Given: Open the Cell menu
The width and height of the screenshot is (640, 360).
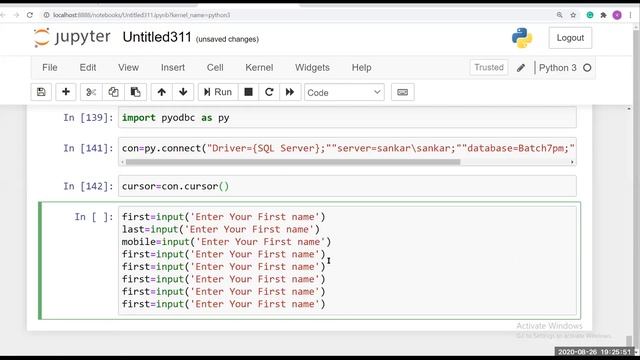Looking at the screenshot, I should tap(215, 68).
